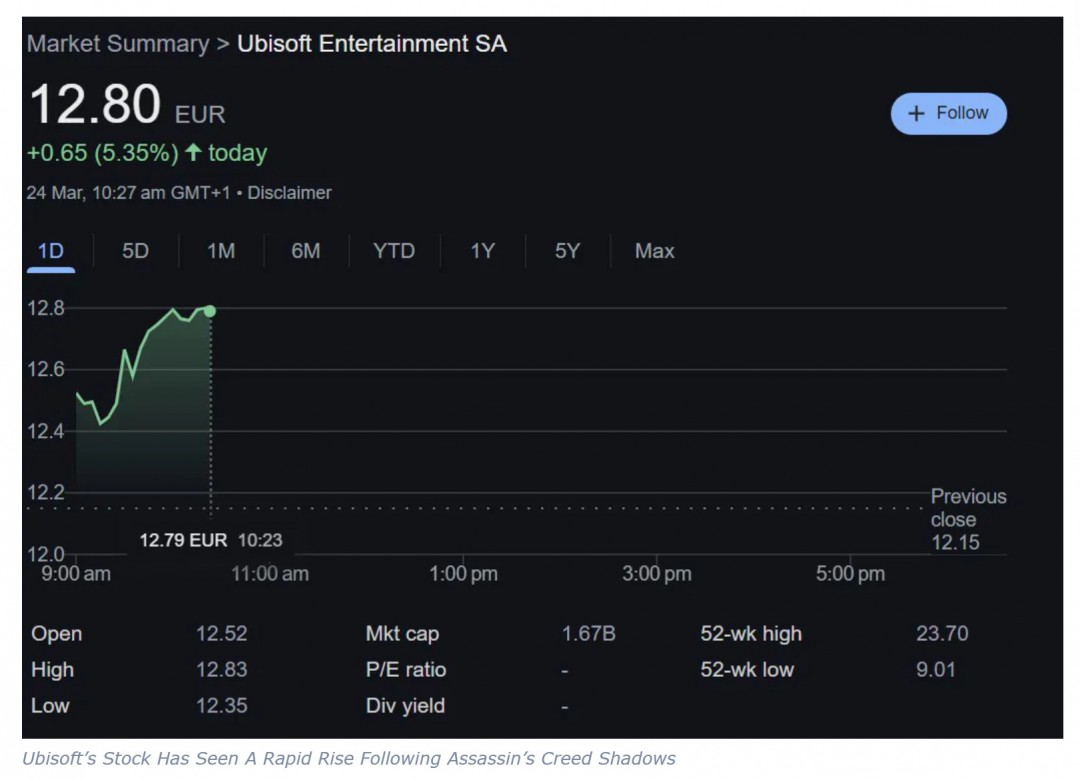
Task: Switch to the 5Y range tab
Action: pyautogui.click(x=568, y=251)
